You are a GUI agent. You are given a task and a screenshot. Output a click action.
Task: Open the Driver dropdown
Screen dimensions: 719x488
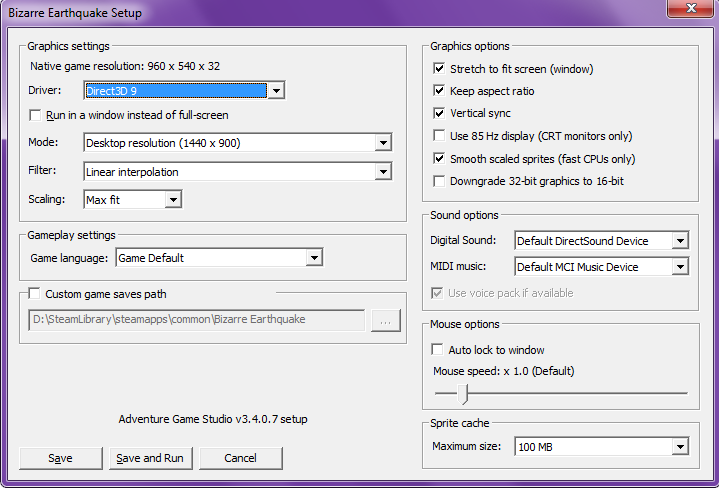pyautogui.click(x=277, y=91)
